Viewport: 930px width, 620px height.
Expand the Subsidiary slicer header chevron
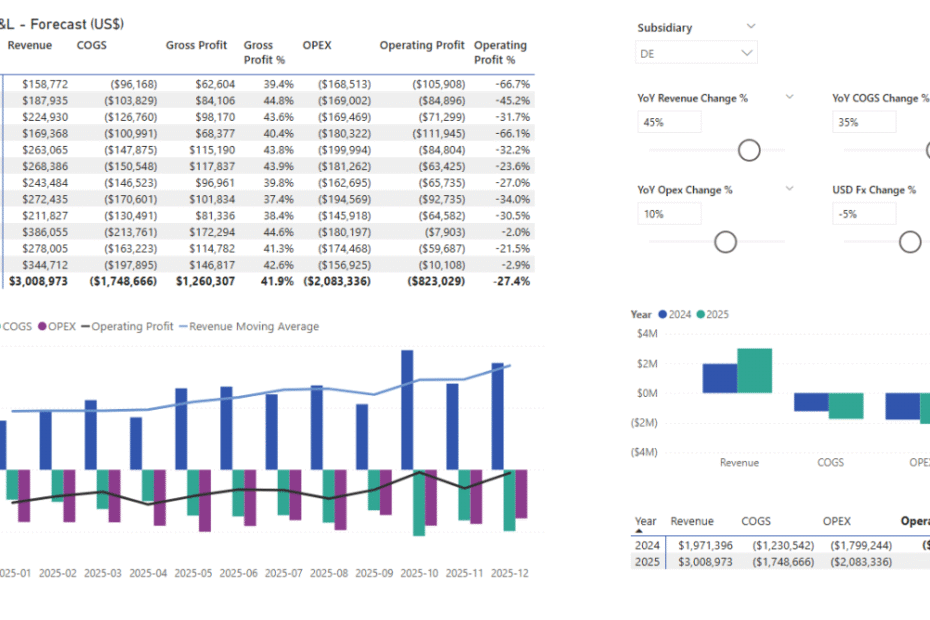(x=751, y=27)
